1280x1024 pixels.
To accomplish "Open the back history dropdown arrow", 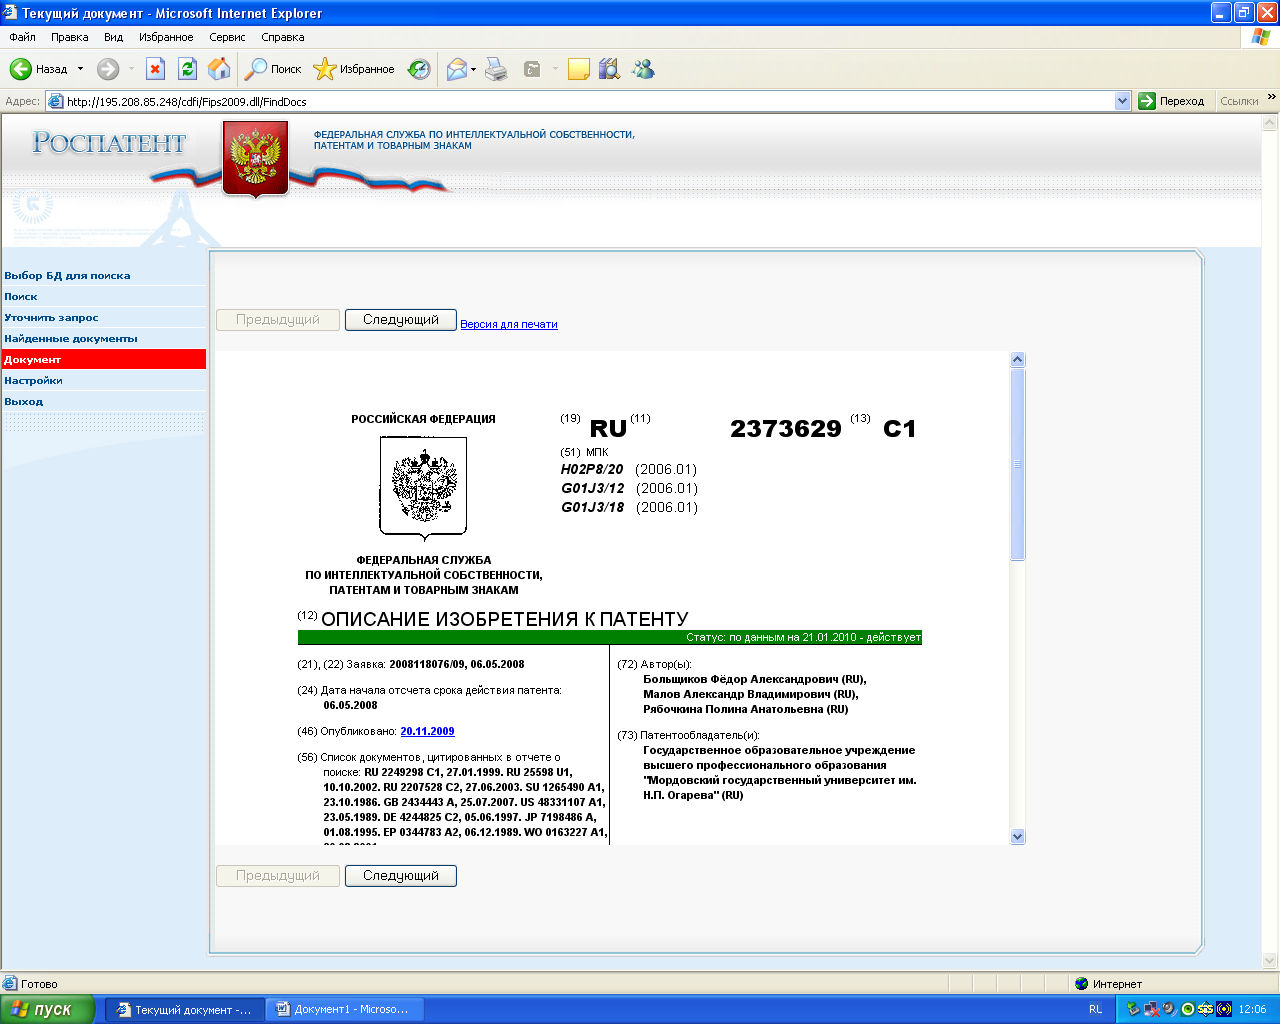I will pos(81,69).
